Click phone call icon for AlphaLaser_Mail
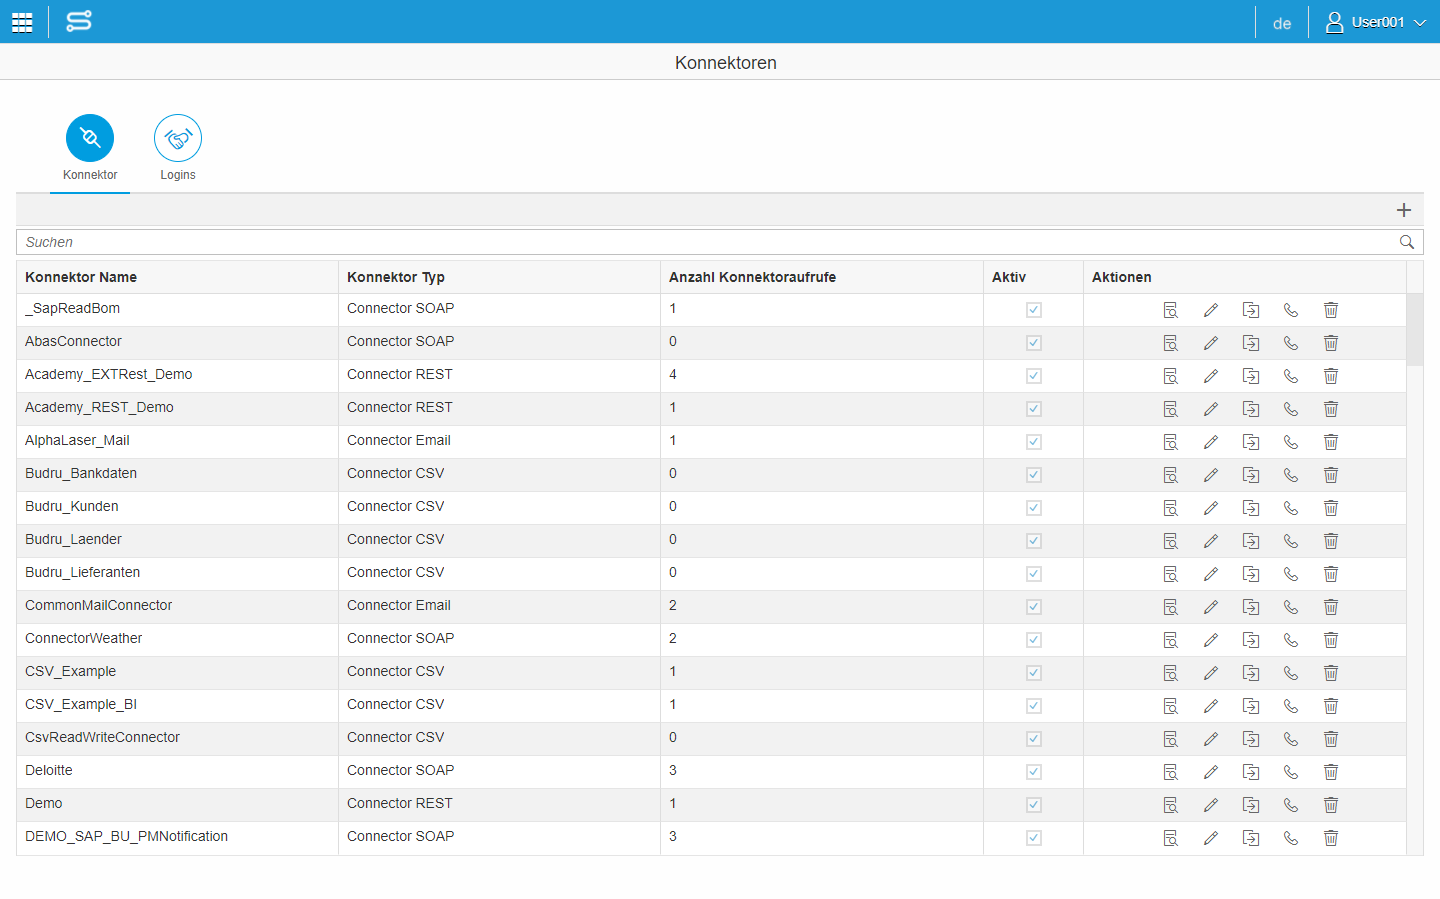The width and height of the screenshot is (1440, 899). [1290, 442]
